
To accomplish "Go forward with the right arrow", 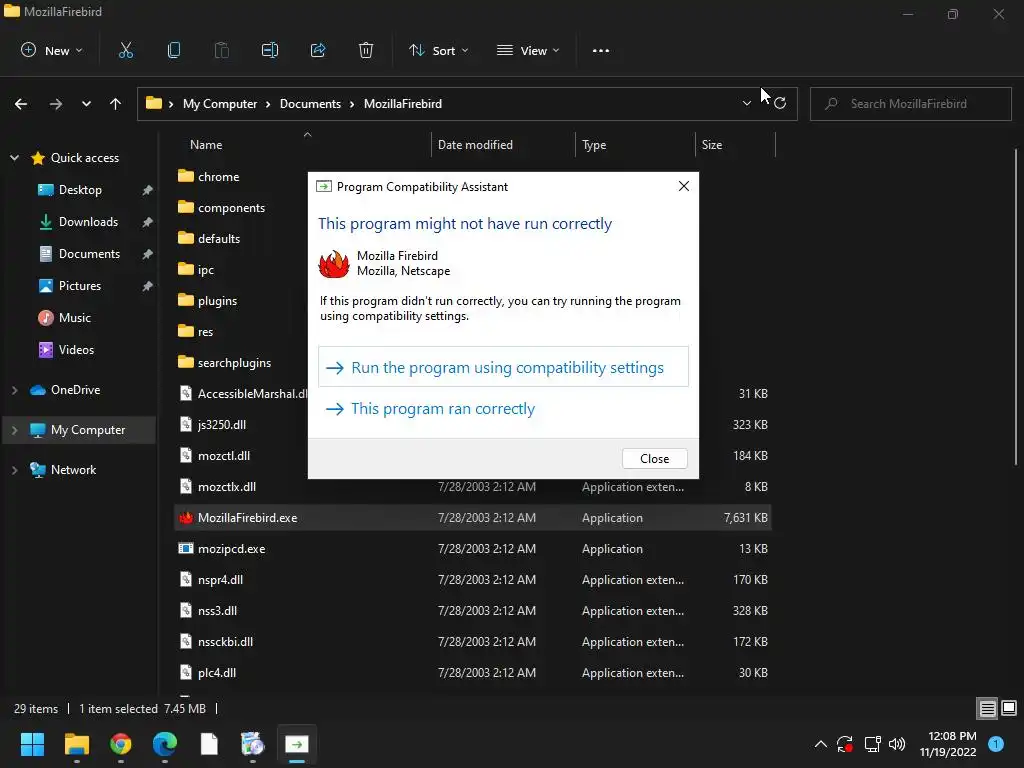I will 56,104.
